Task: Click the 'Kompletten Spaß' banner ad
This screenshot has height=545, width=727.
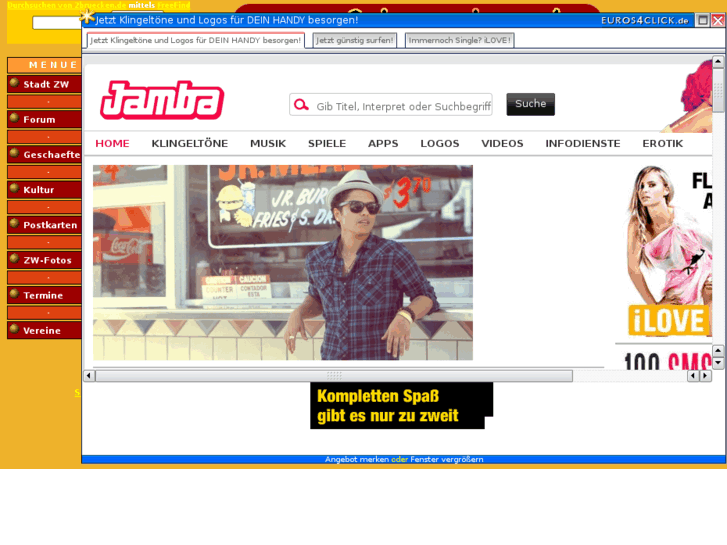Action: 402,406
